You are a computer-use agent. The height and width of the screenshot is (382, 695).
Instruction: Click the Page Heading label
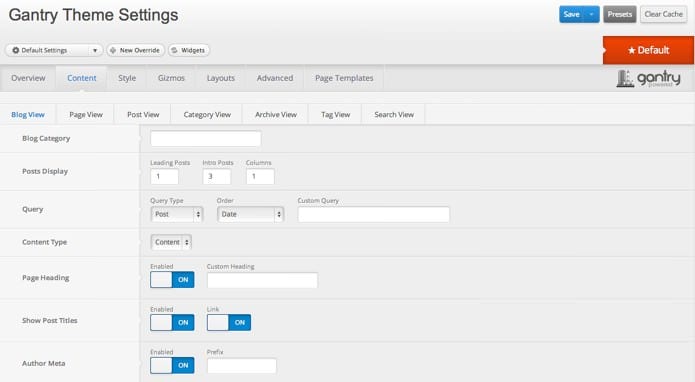(x=46, y=278)
